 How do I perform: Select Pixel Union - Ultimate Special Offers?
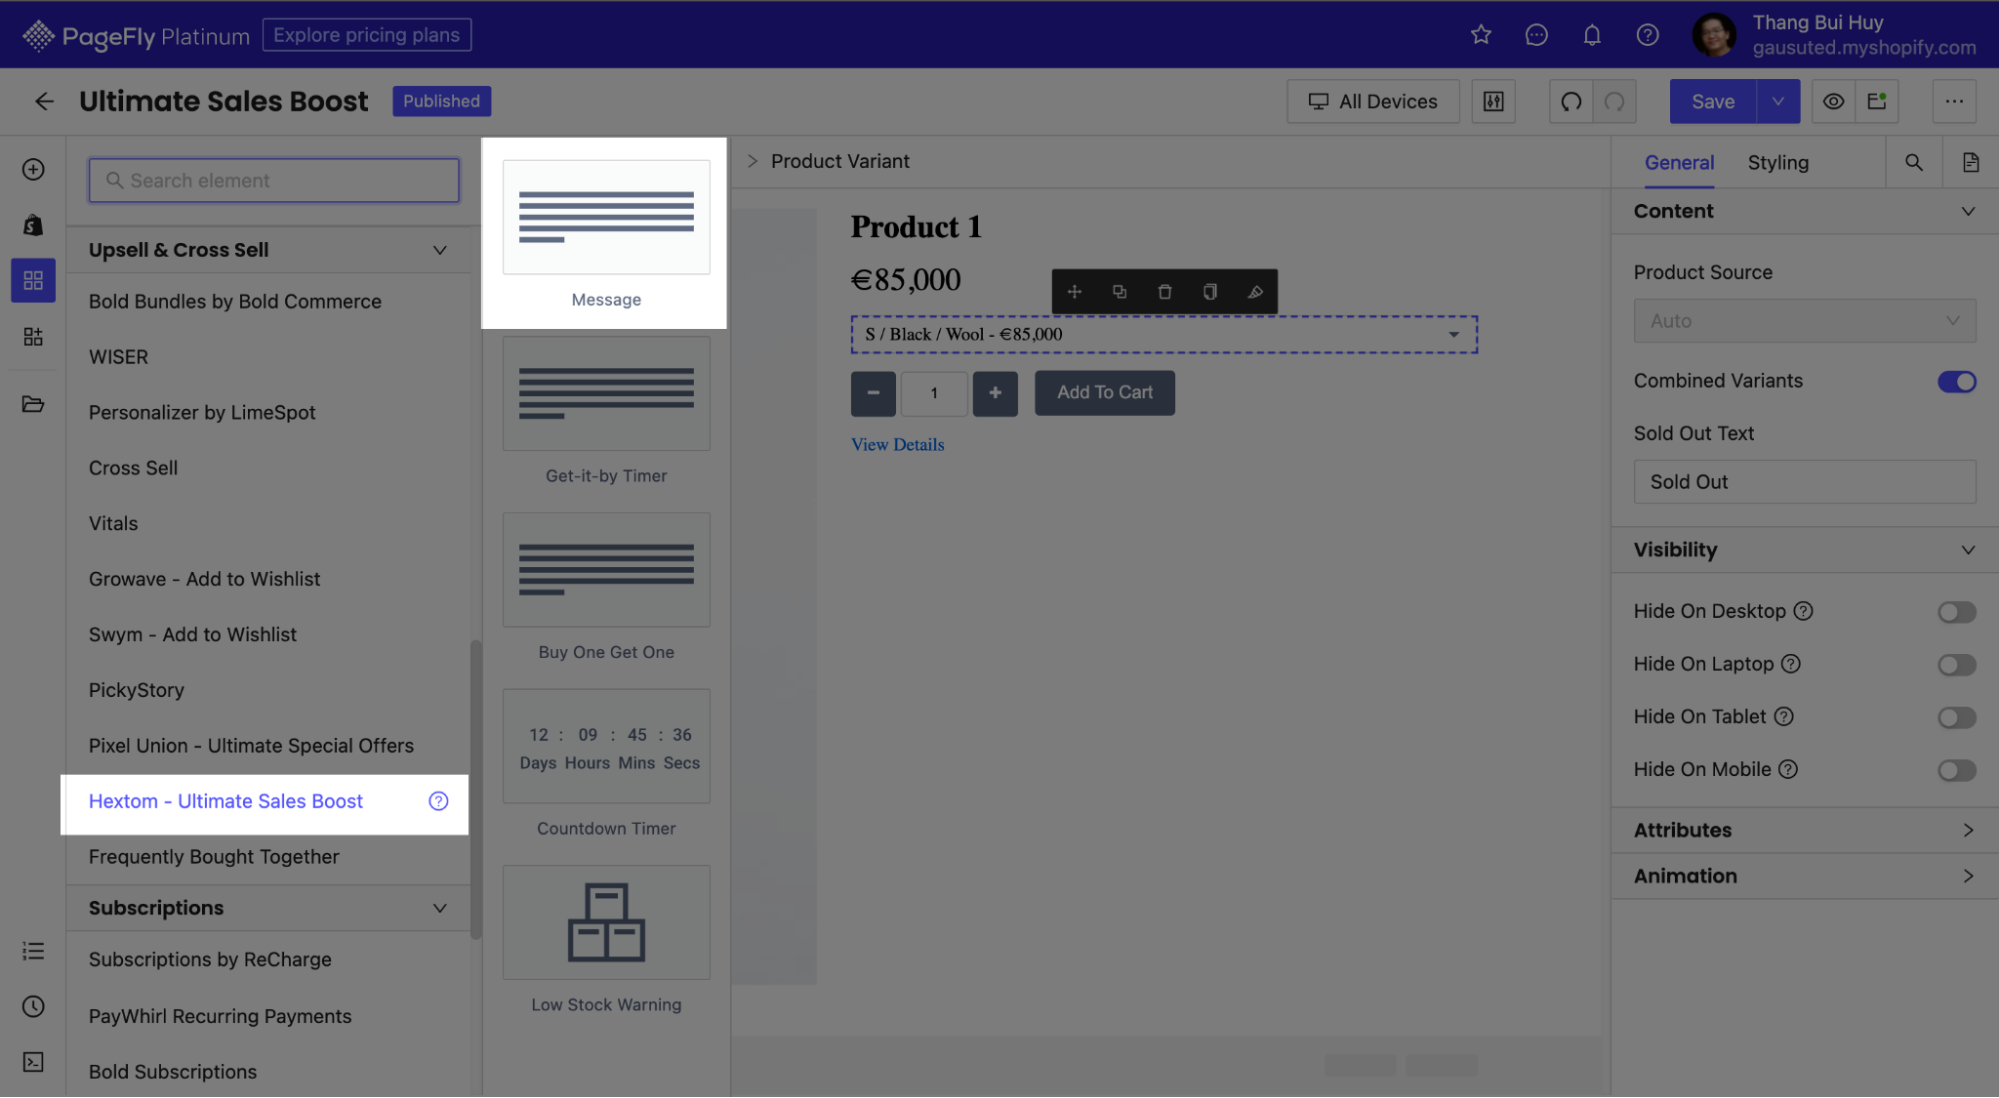pos(251,746)
